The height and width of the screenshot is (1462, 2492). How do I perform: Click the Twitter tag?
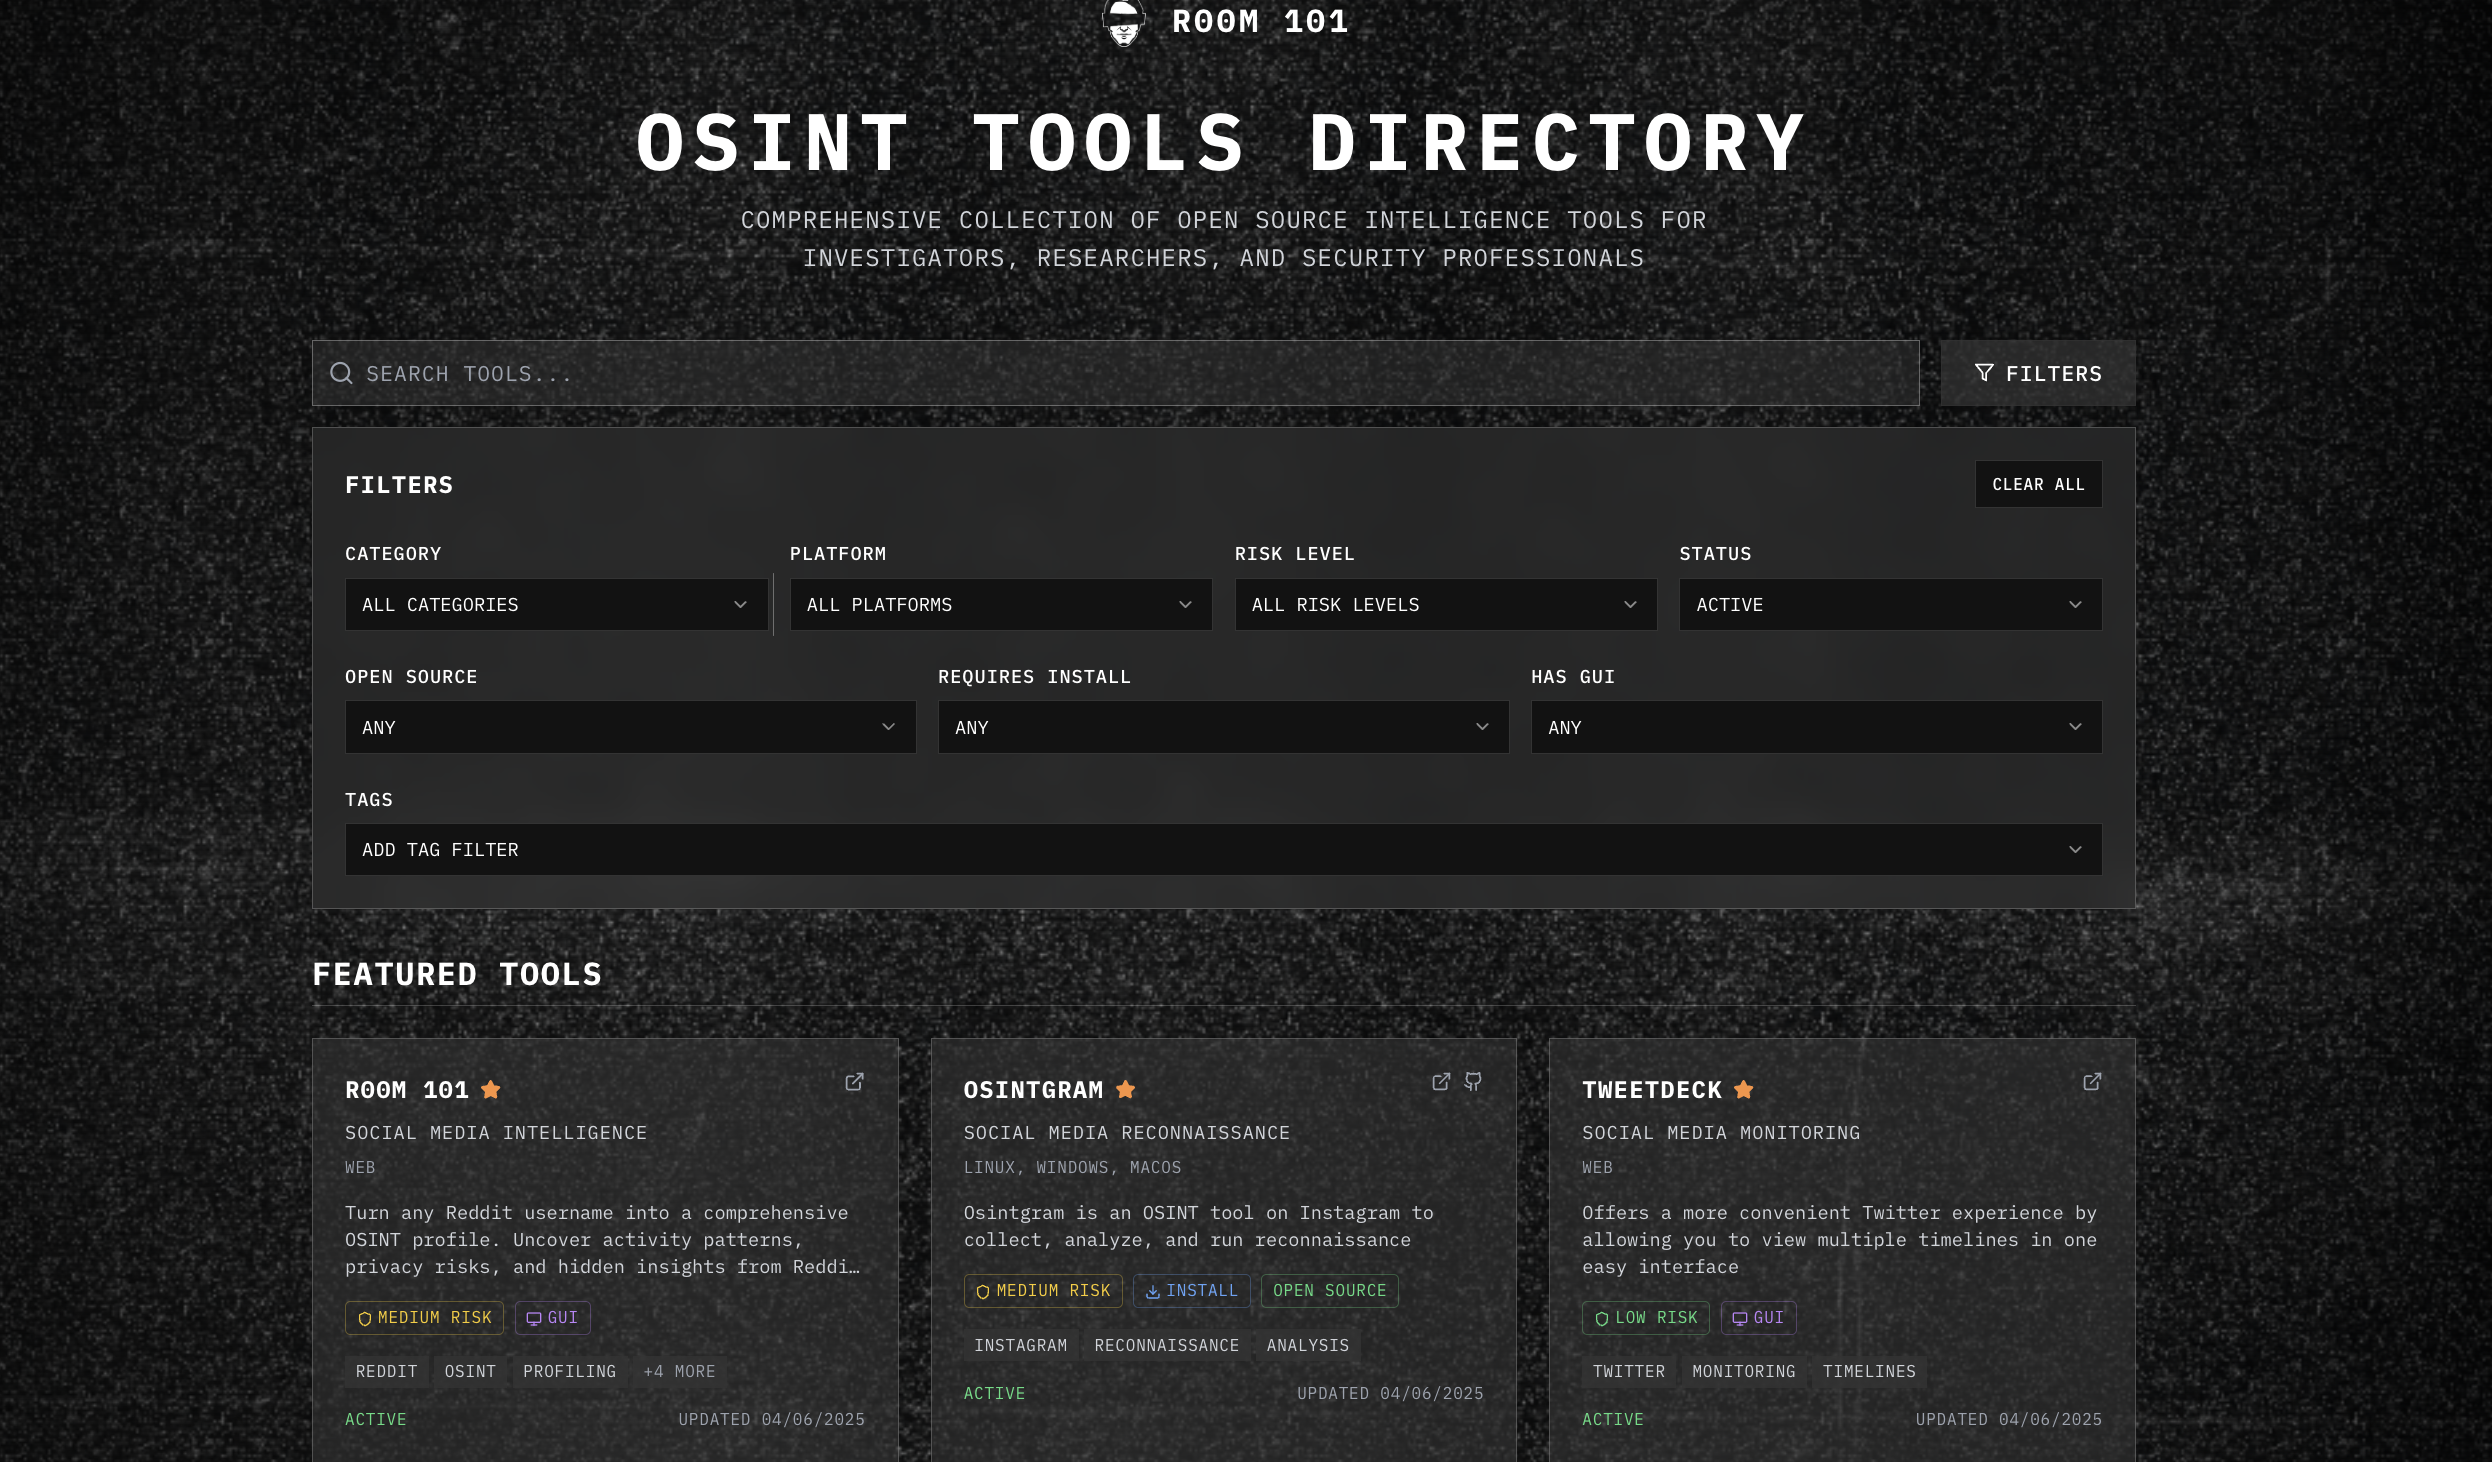point(1628,1372)
